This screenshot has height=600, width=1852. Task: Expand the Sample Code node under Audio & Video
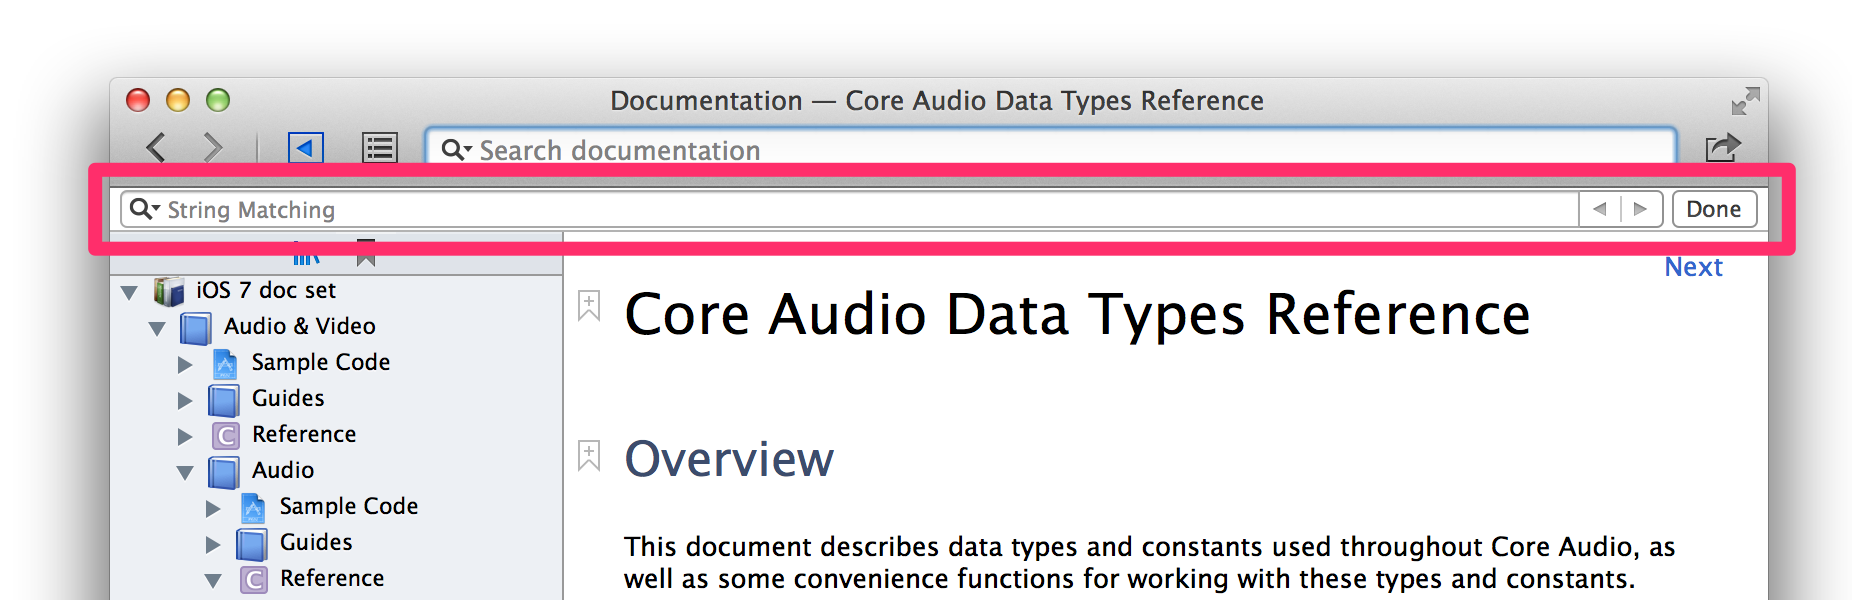(185, 364)
